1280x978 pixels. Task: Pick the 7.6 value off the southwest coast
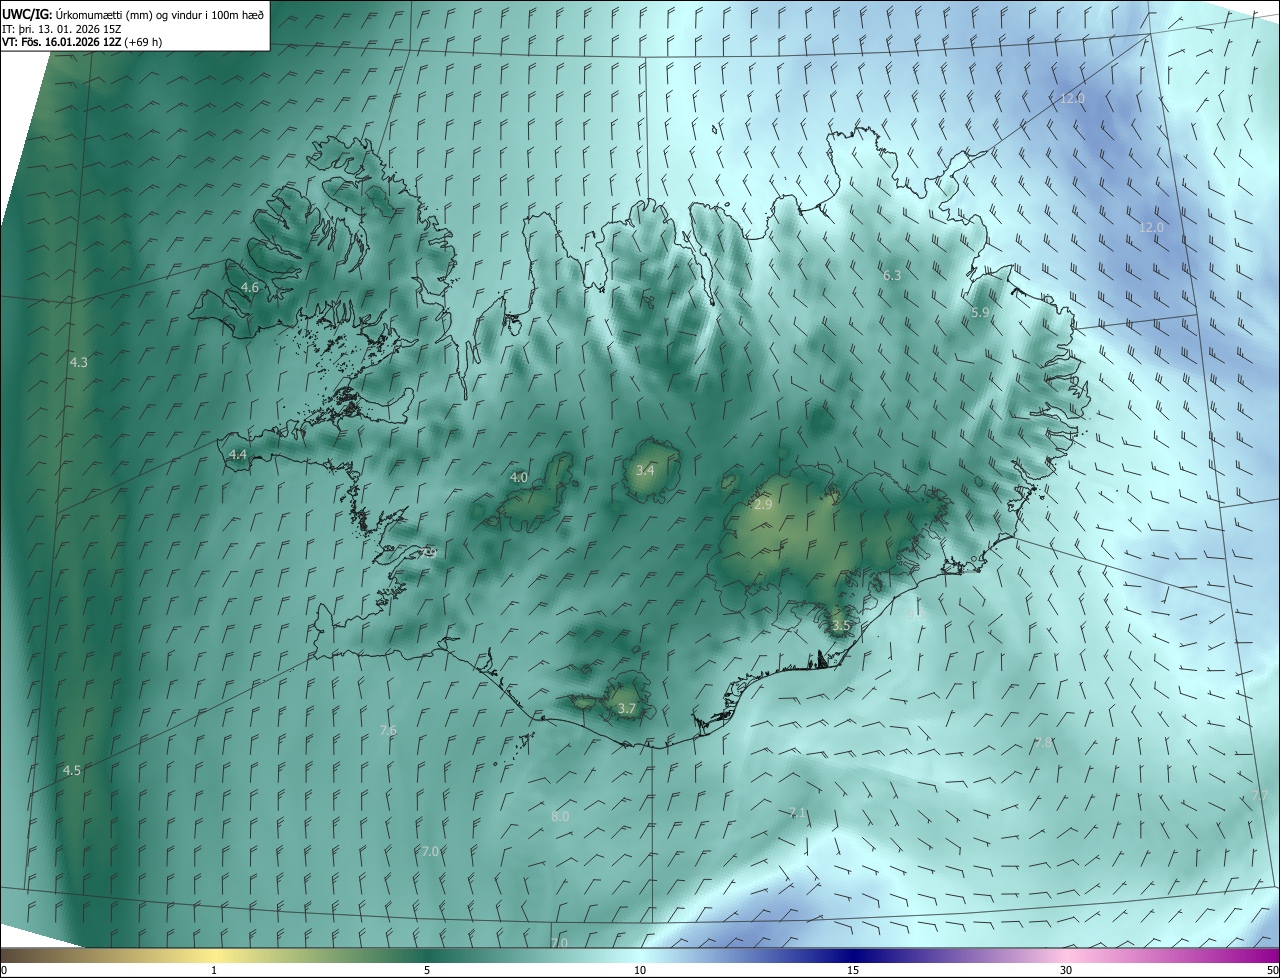click(x=388, y=730)
